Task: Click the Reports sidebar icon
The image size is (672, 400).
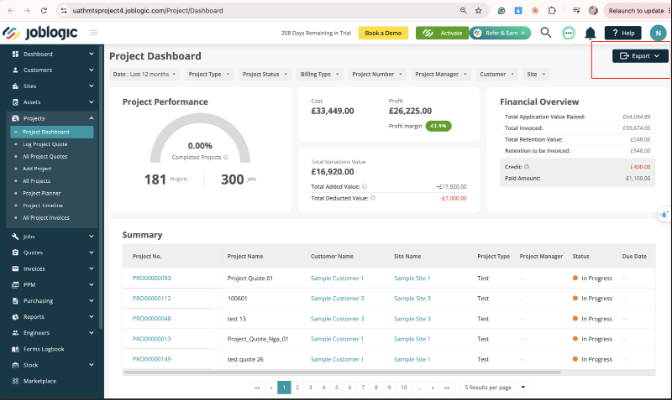Action: [x=15, y=317]
